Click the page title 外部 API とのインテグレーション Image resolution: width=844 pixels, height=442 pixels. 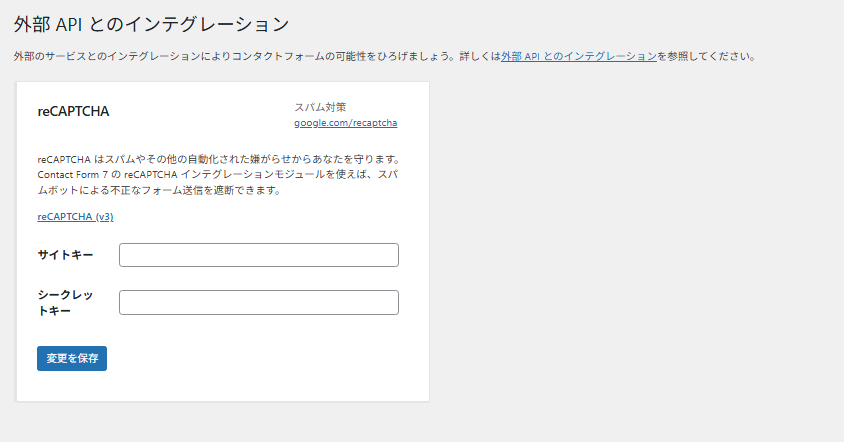[152, 23]
